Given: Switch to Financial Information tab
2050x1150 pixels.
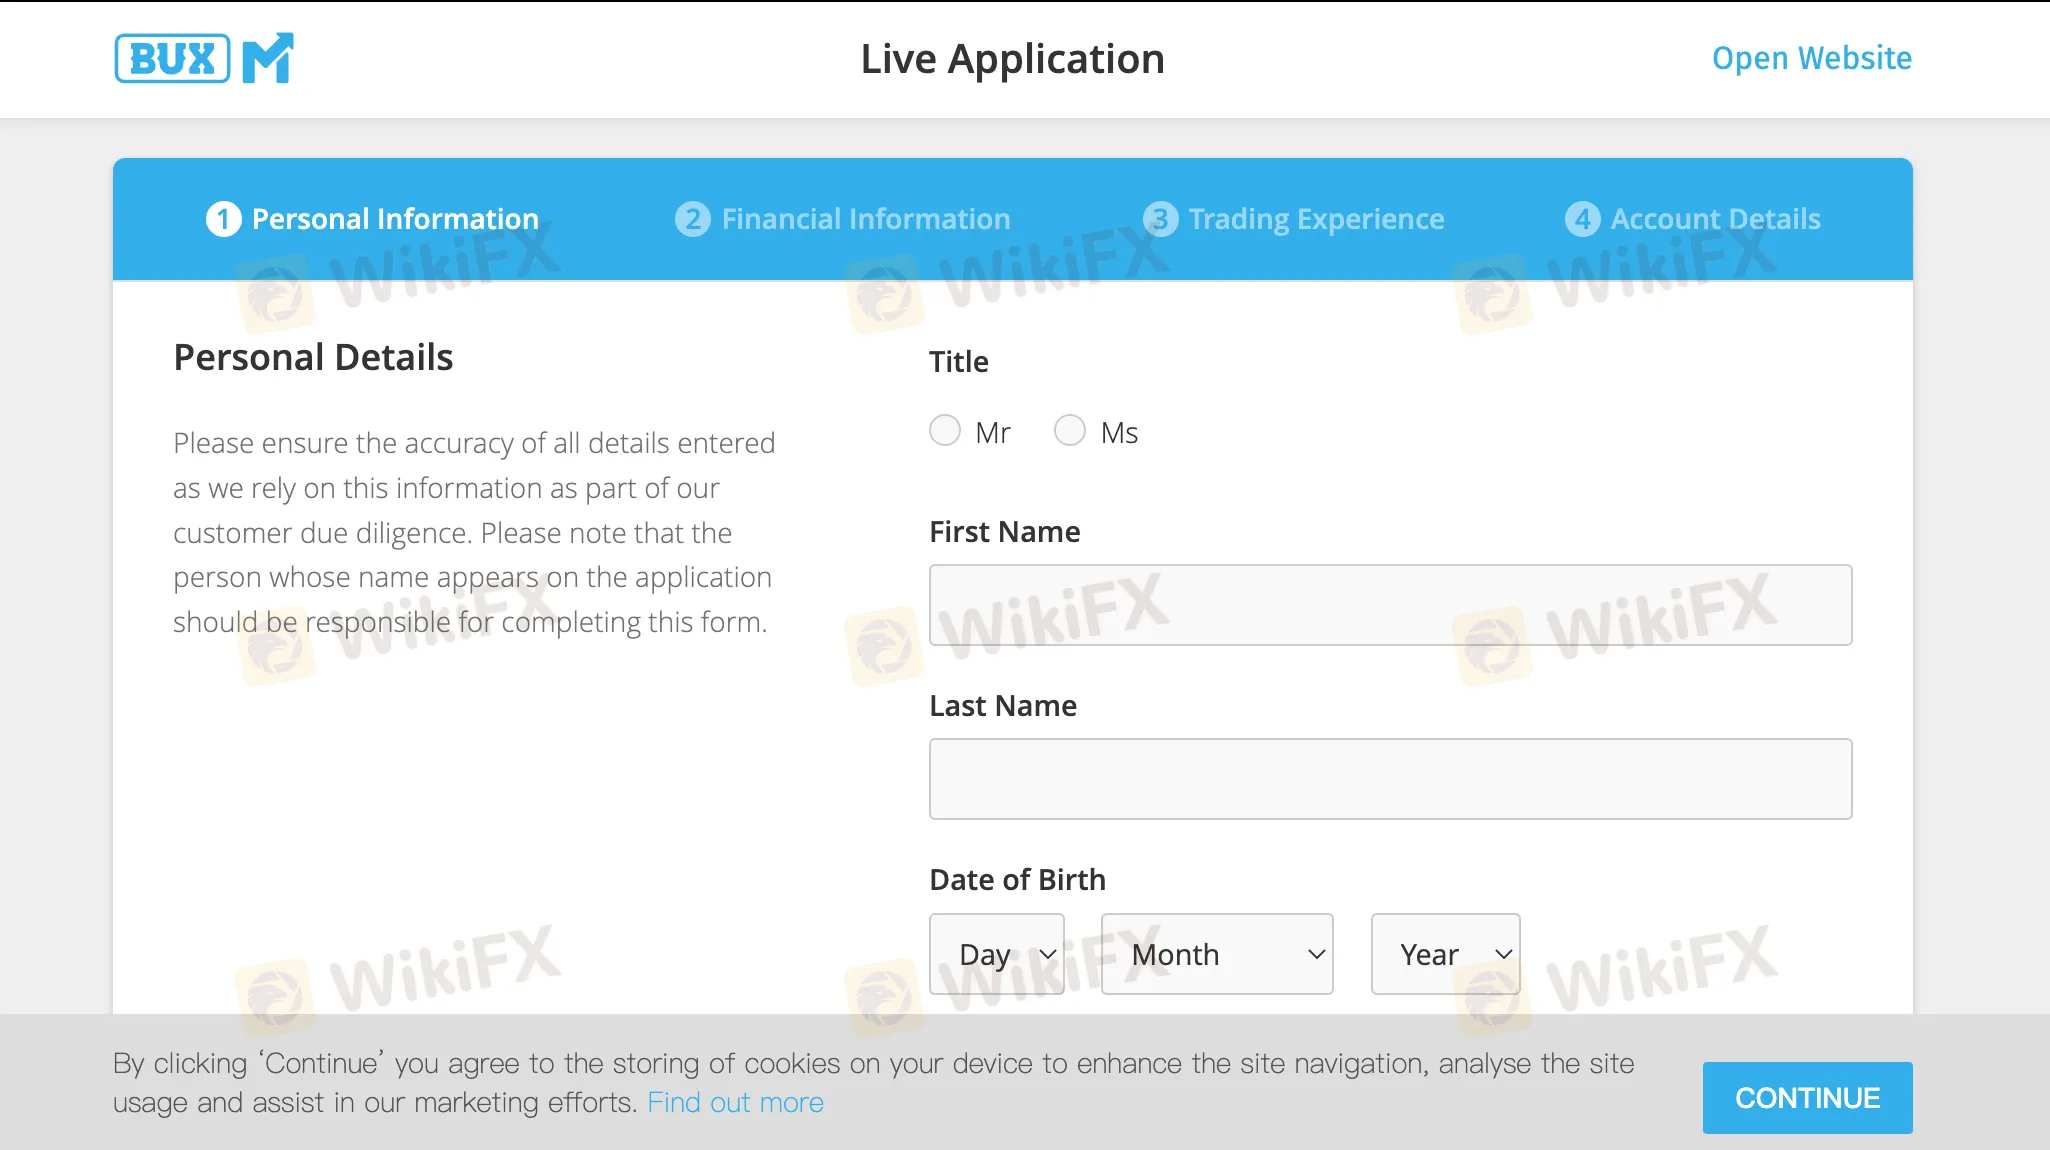Looking at the screenshot, I should (865, 219).
